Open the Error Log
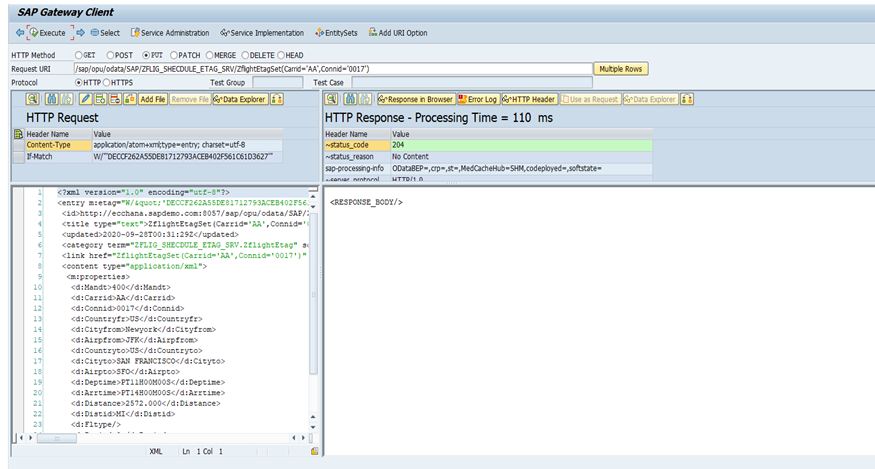875x469 pixels. pos(478,99)
